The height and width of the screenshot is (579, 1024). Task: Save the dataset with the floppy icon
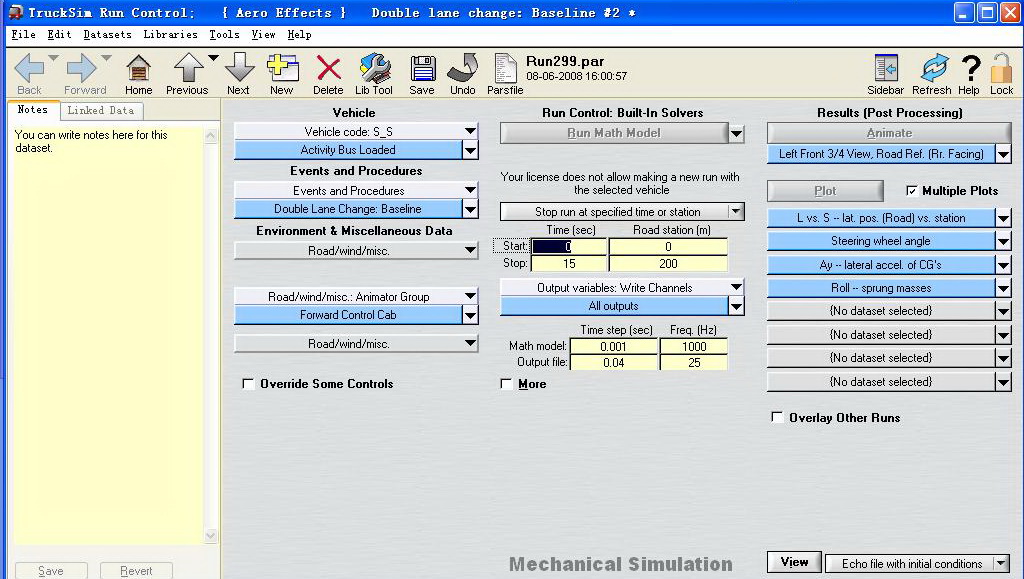point(423,68)
